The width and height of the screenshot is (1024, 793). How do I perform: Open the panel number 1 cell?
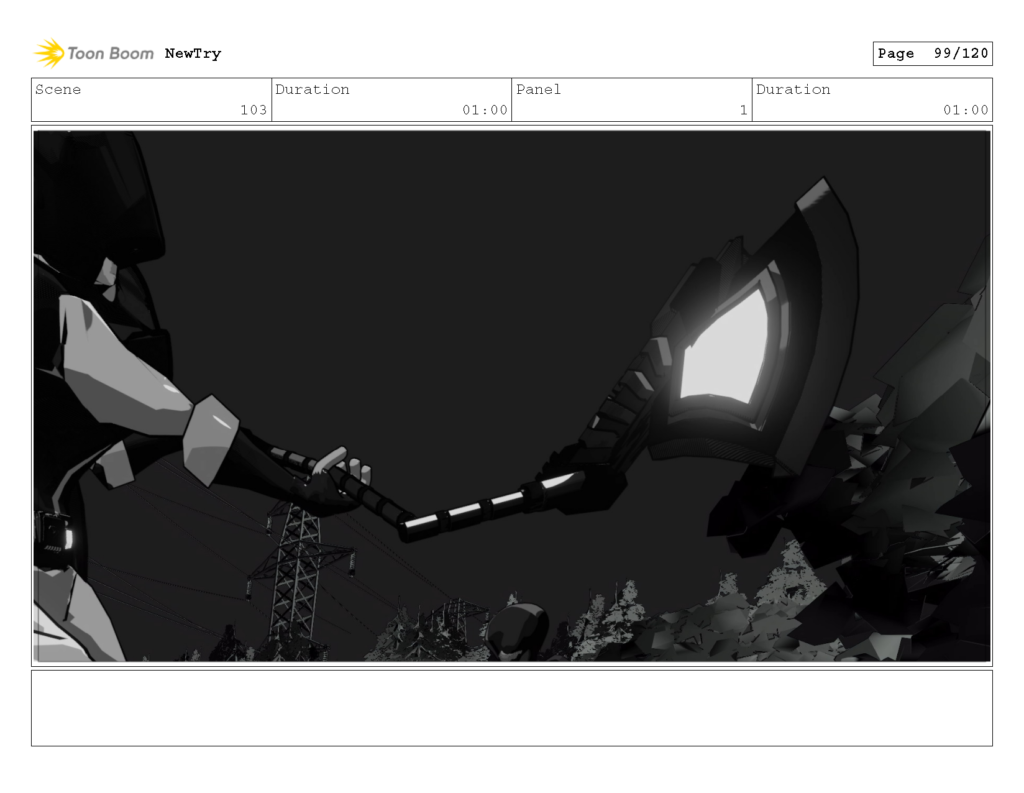[740, 110]
